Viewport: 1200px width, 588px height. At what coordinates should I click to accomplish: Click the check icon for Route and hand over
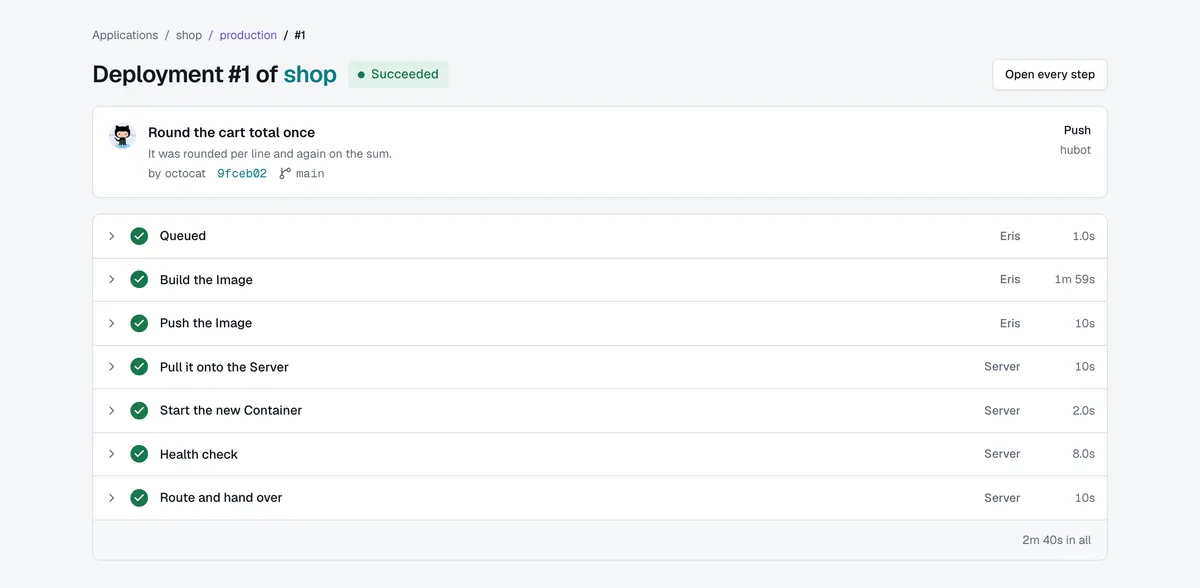(x=139, y=497)
